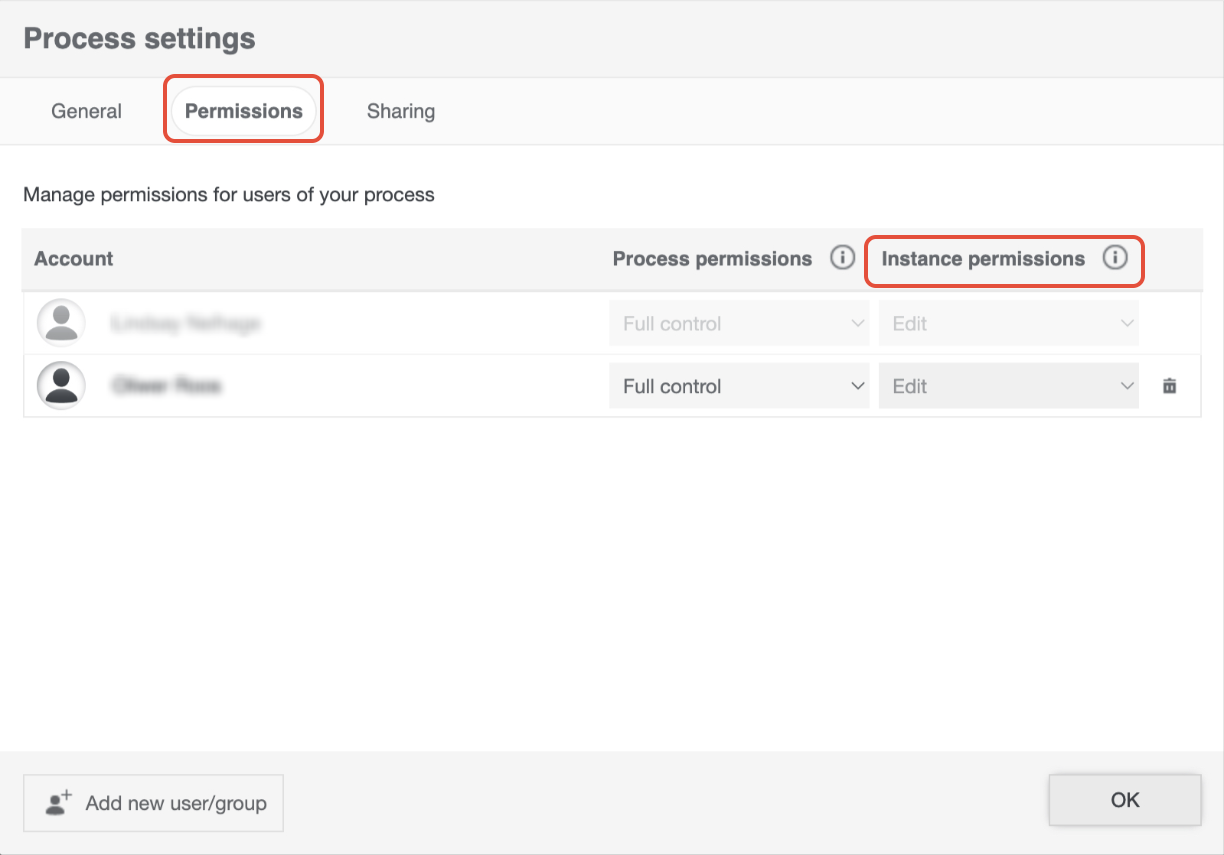1224x855 pixels.
Task: Select the Permissions tab
Action: [x=243, y=111]
